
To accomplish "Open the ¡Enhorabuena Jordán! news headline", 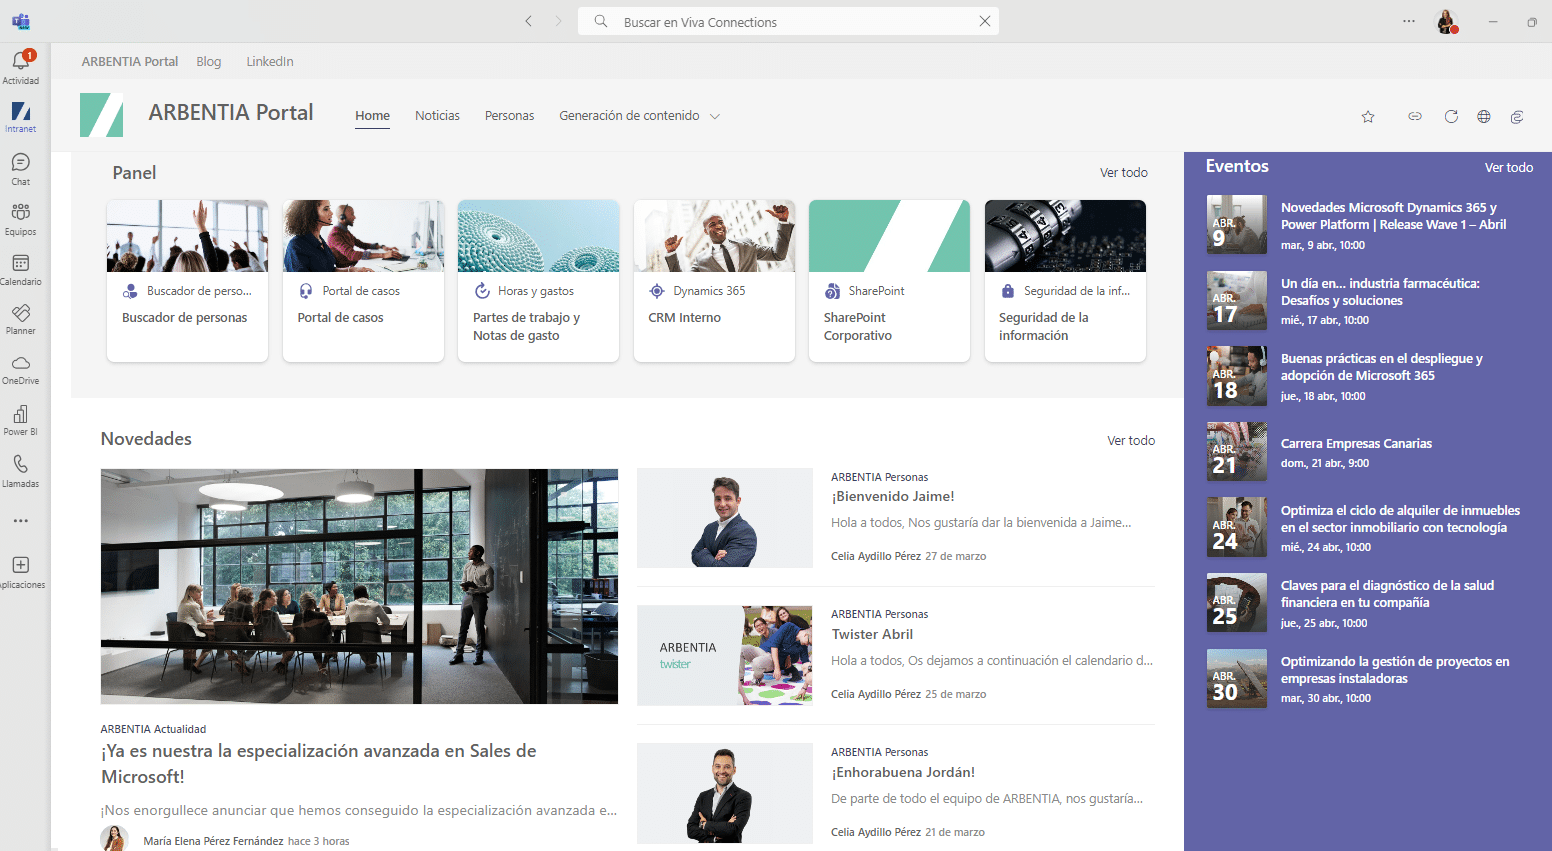I will [903, 773].
